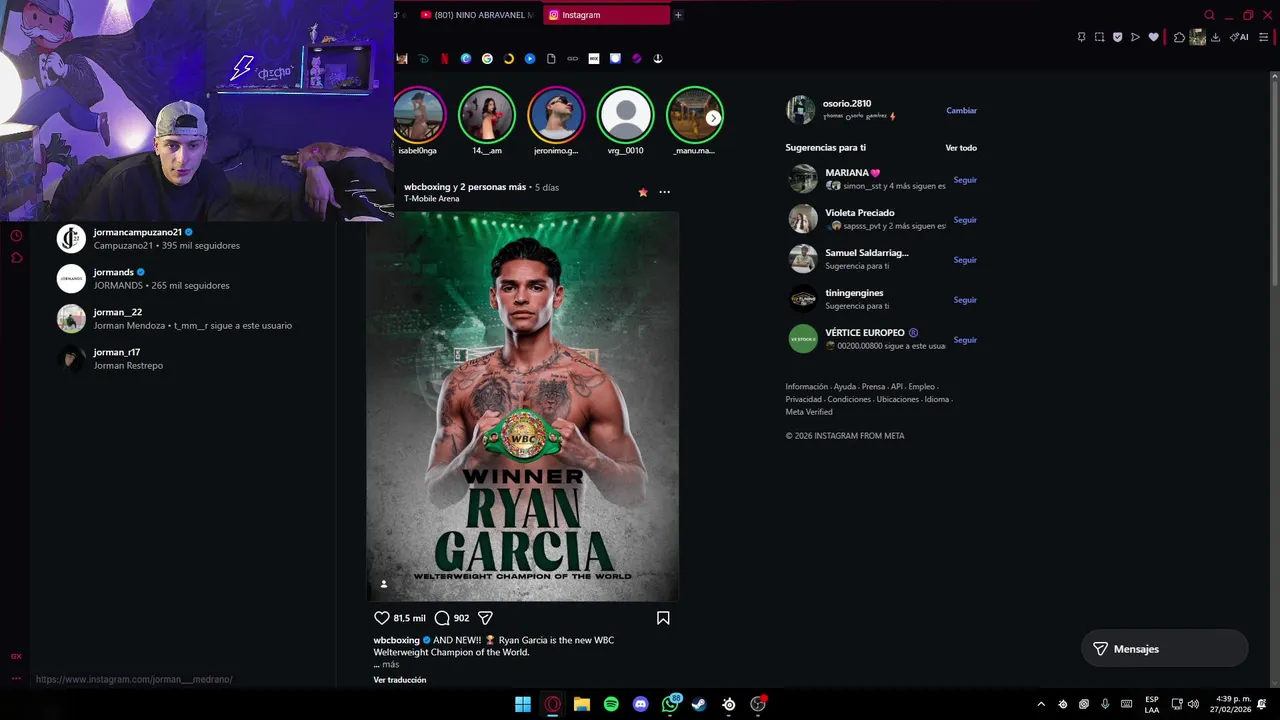Open vrg_0010's story
This screenshot has width=1280, height=720.
point(625,116)
